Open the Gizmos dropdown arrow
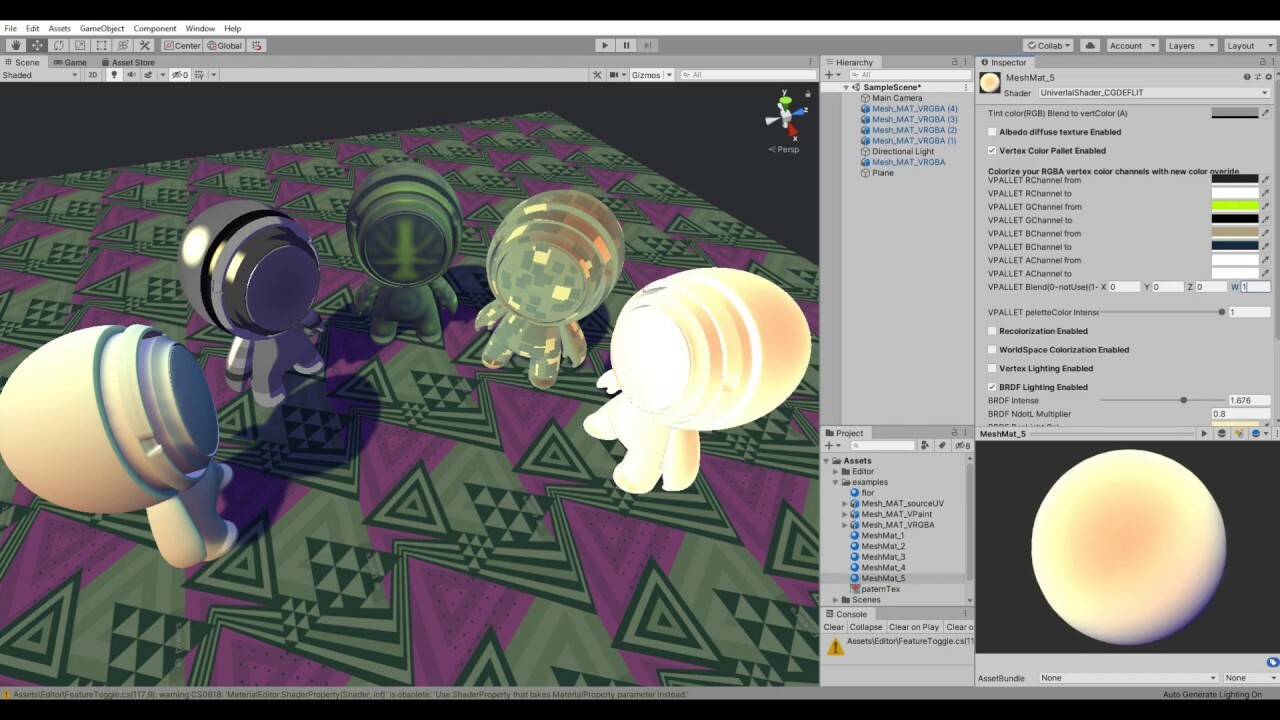The height and width of the screenshot is (720, 1280). [669, 75]
